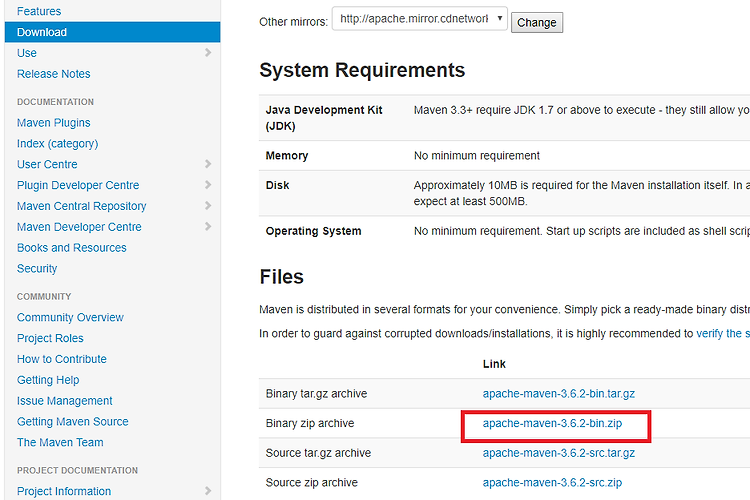Click the 'System Requirements' heading
Viewport: 750px width, 500px height.
point(362,70)
